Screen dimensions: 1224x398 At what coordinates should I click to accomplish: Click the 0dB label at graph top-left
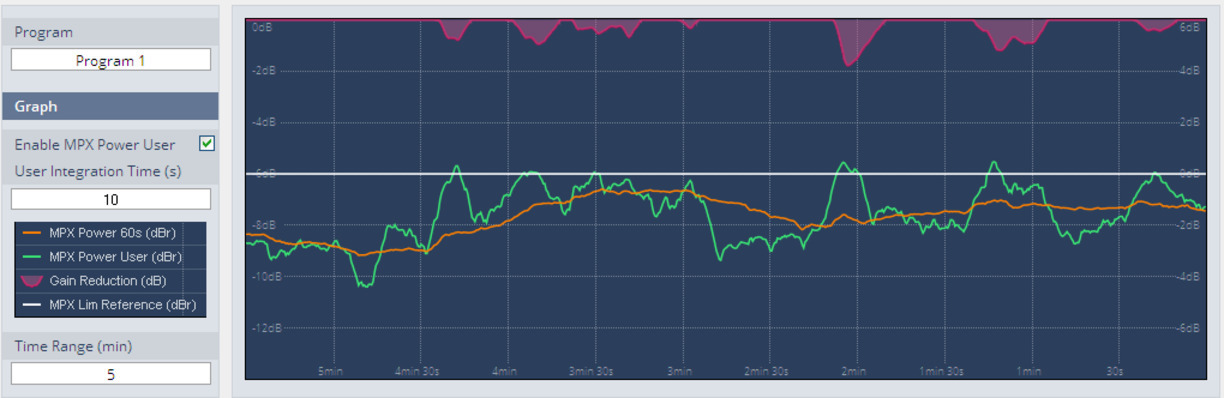262,28
